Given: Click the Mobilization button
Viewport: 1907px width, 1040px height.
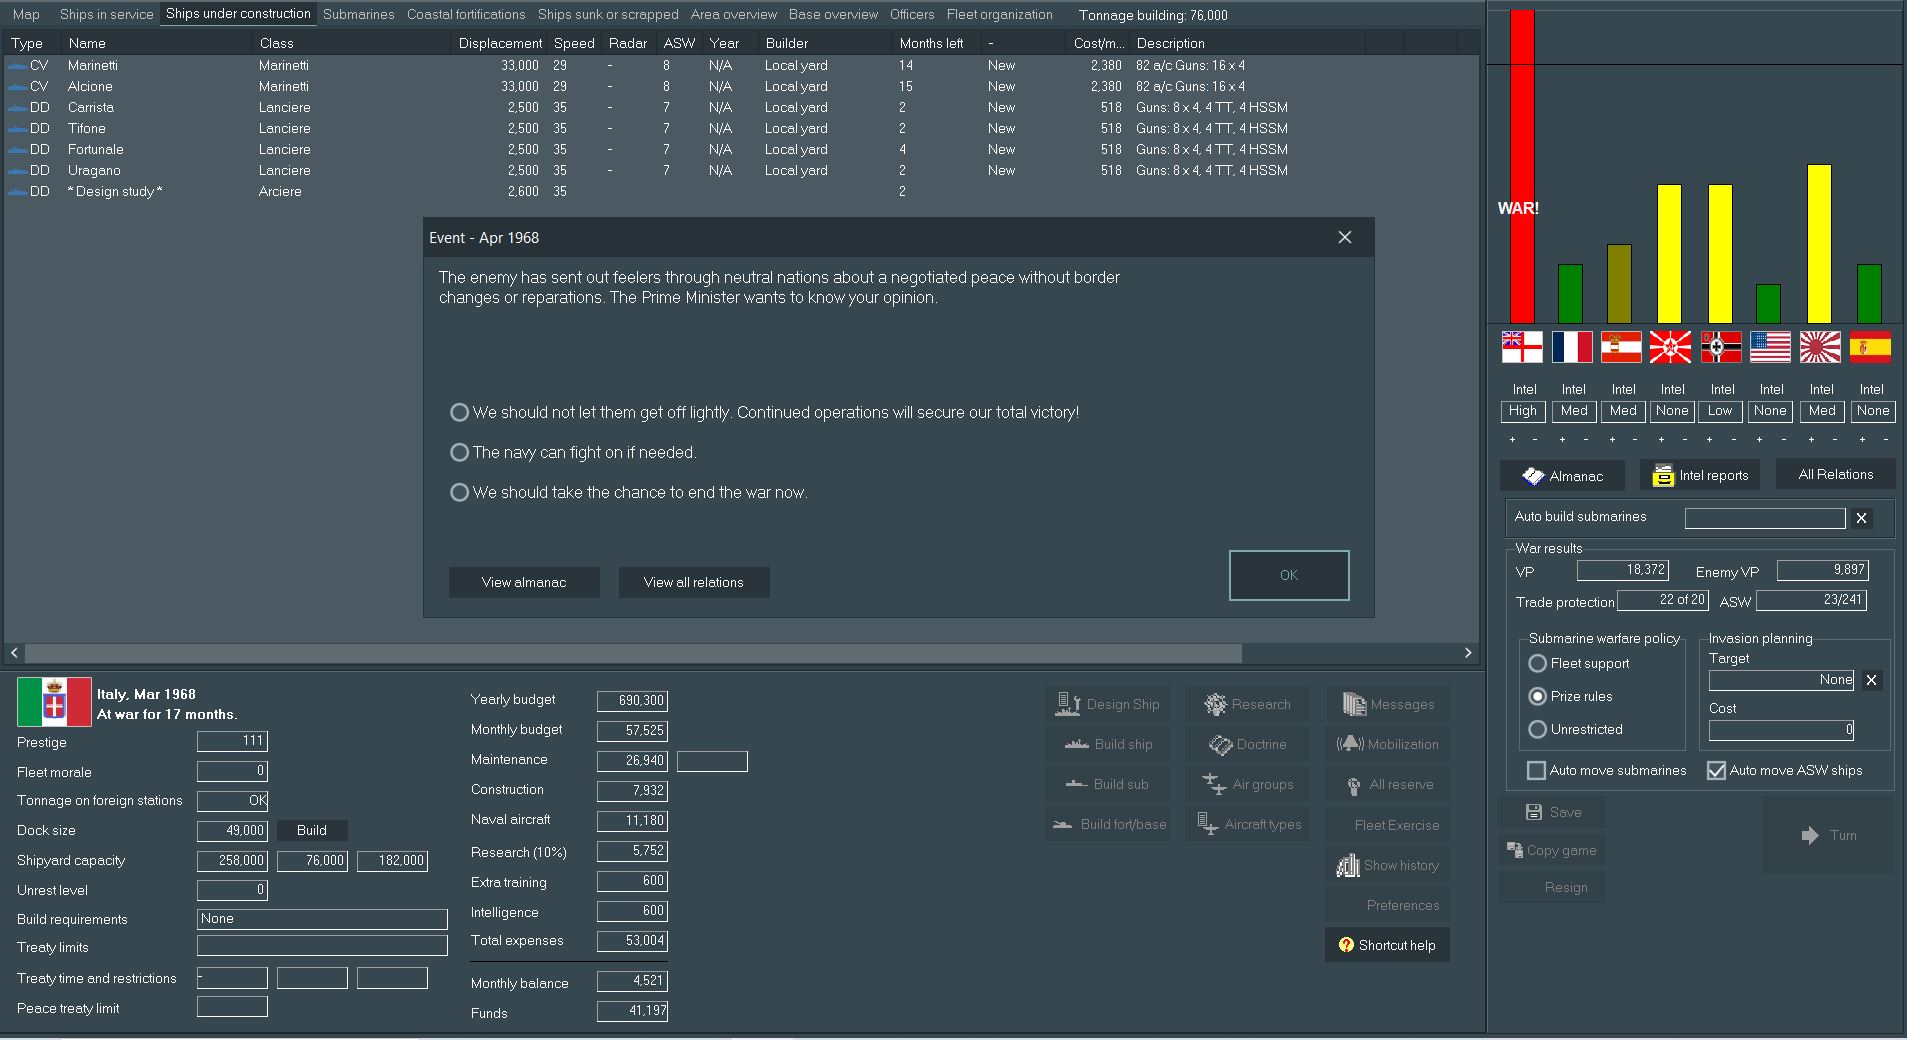Looking at the screenshot, I should (1388, 744).
